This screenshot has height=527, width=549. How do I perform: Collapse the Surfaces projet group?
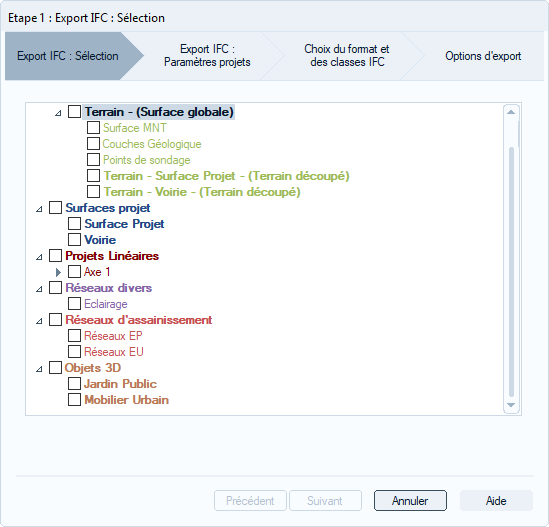point(39,209)
